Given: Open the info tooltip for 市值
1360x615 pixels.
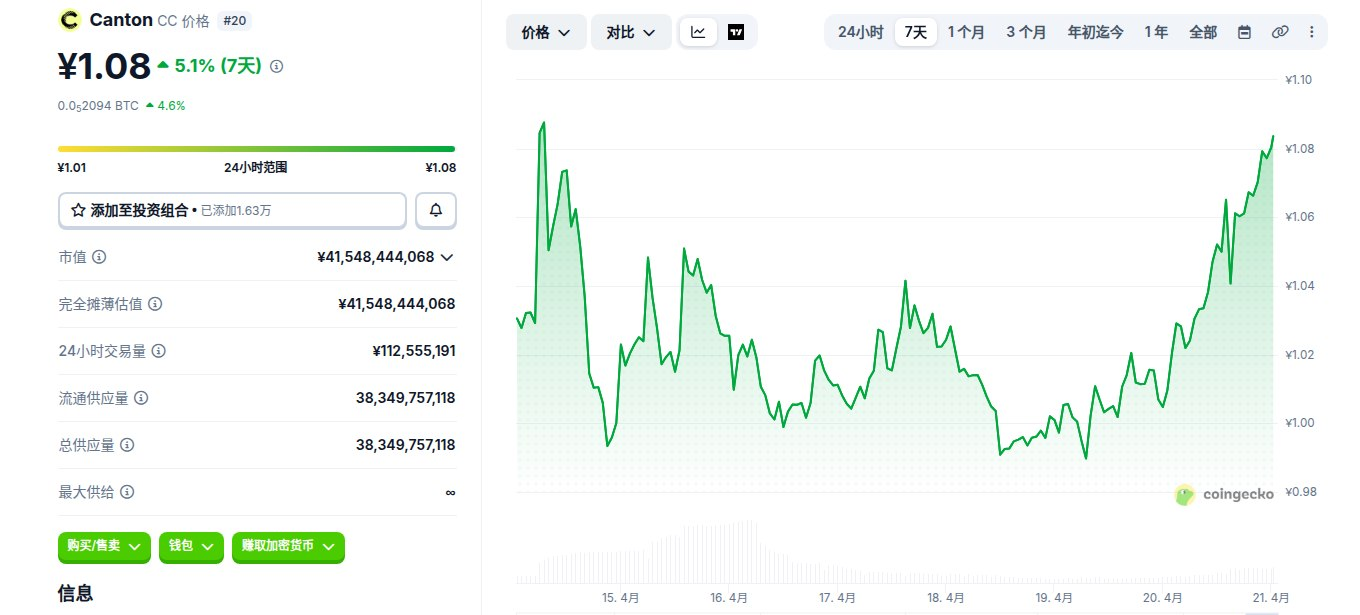Looking at the screenshot, I should (x=99, y=257).
